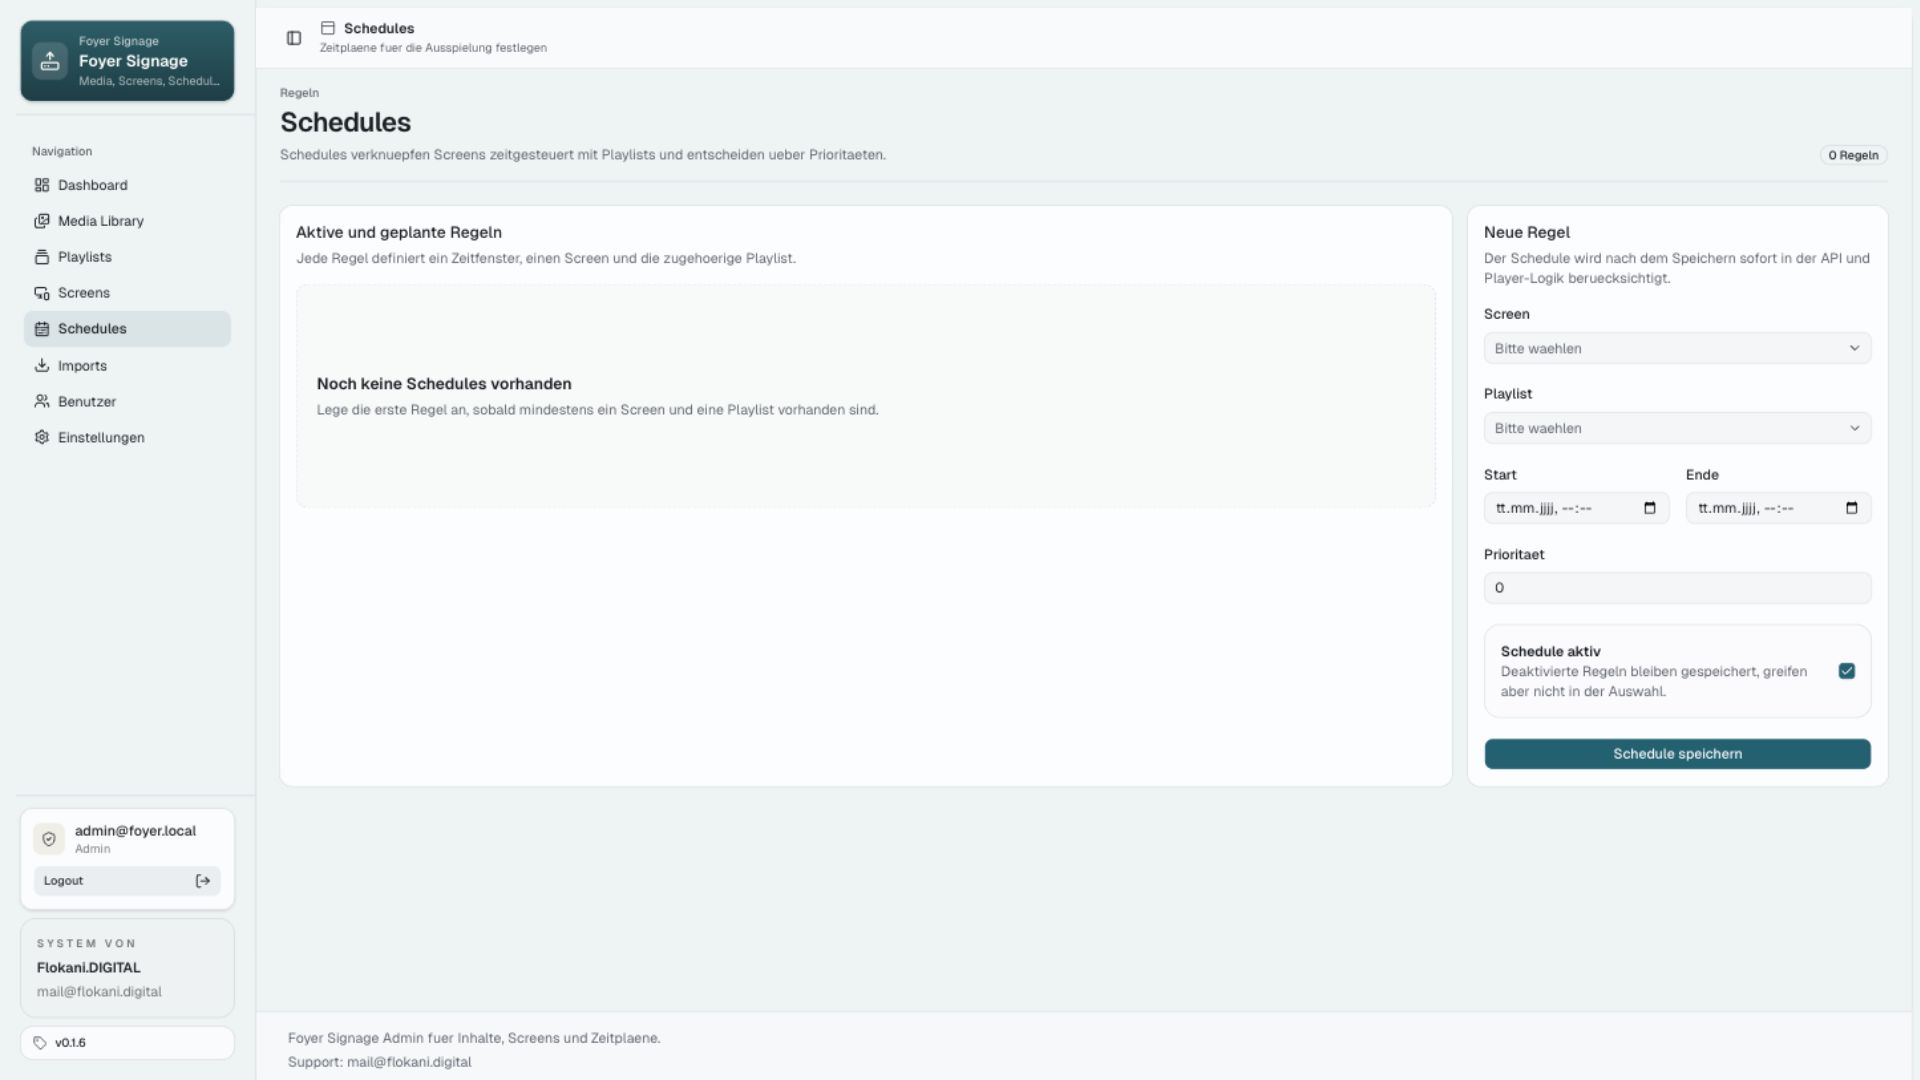Click the Einstellungen gear icon
This screenshot has height=1080, width=1920.
click(x=42, y=438)
